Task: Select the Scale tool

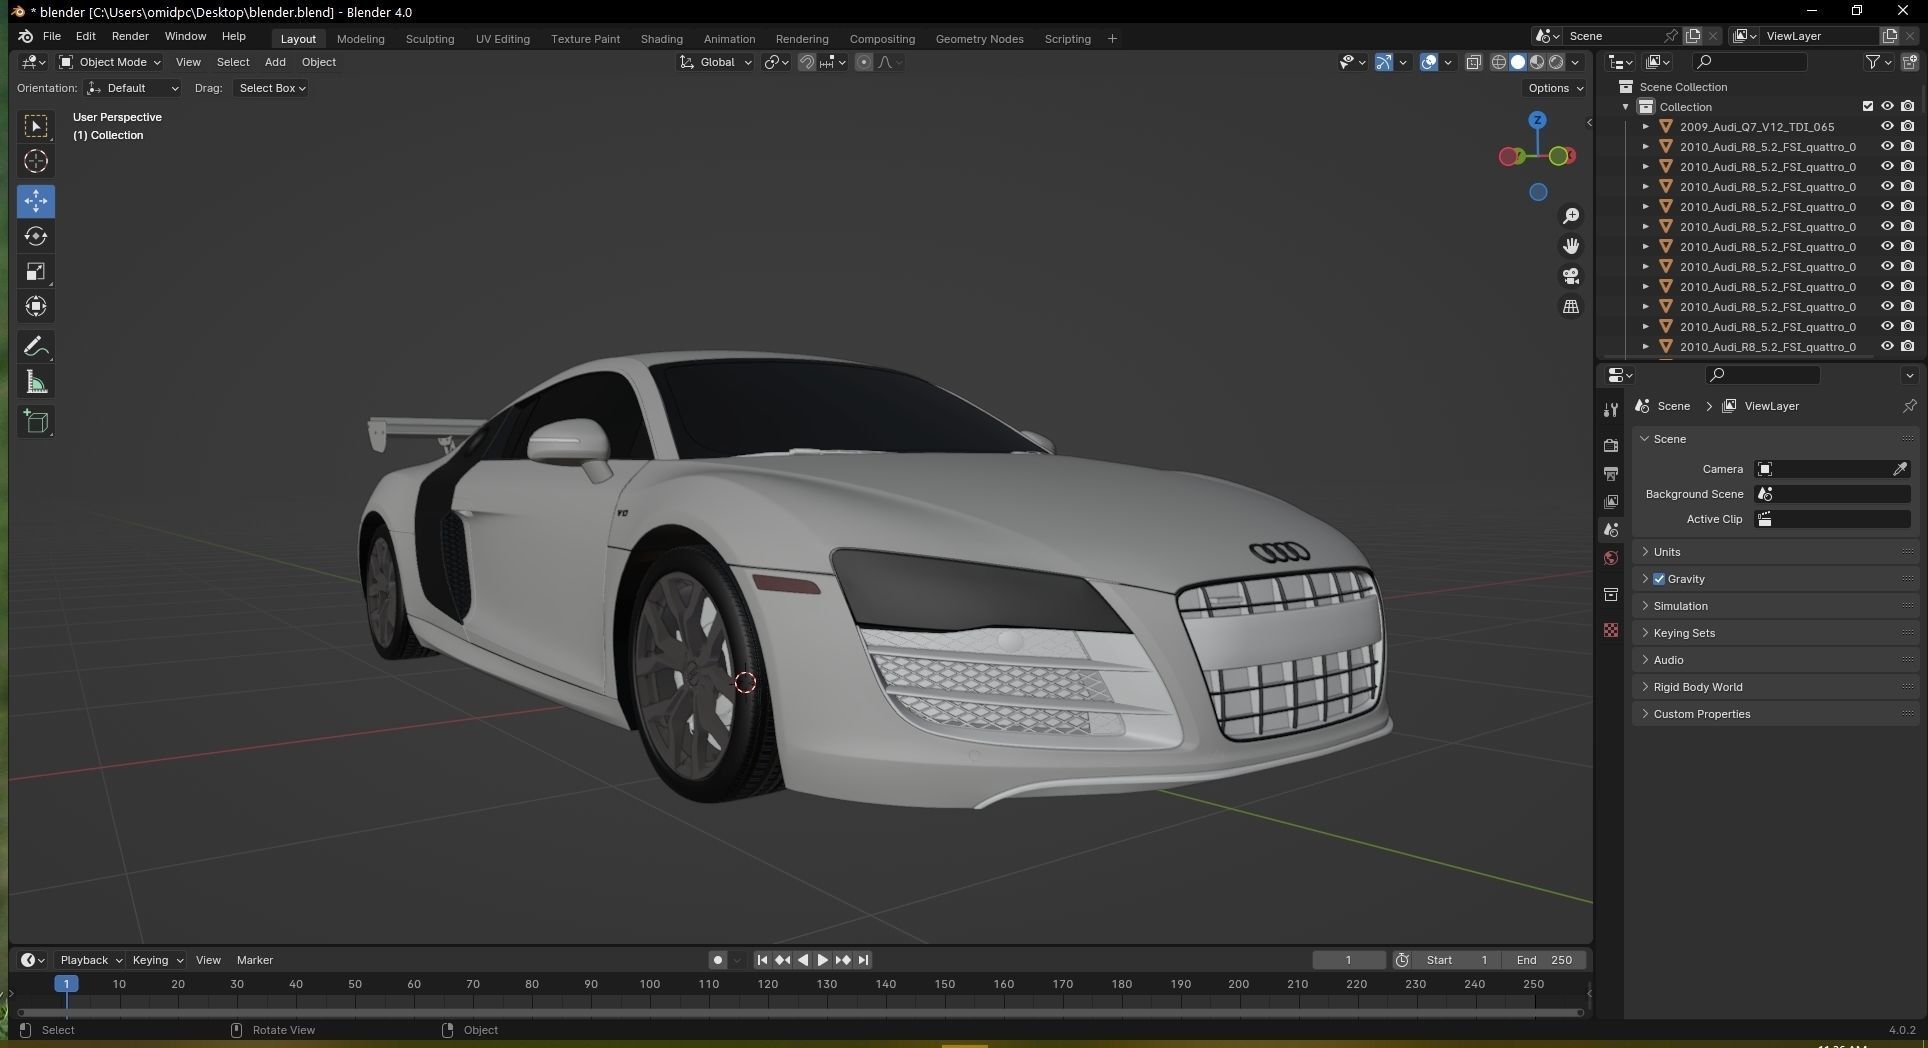Action: 36,271
